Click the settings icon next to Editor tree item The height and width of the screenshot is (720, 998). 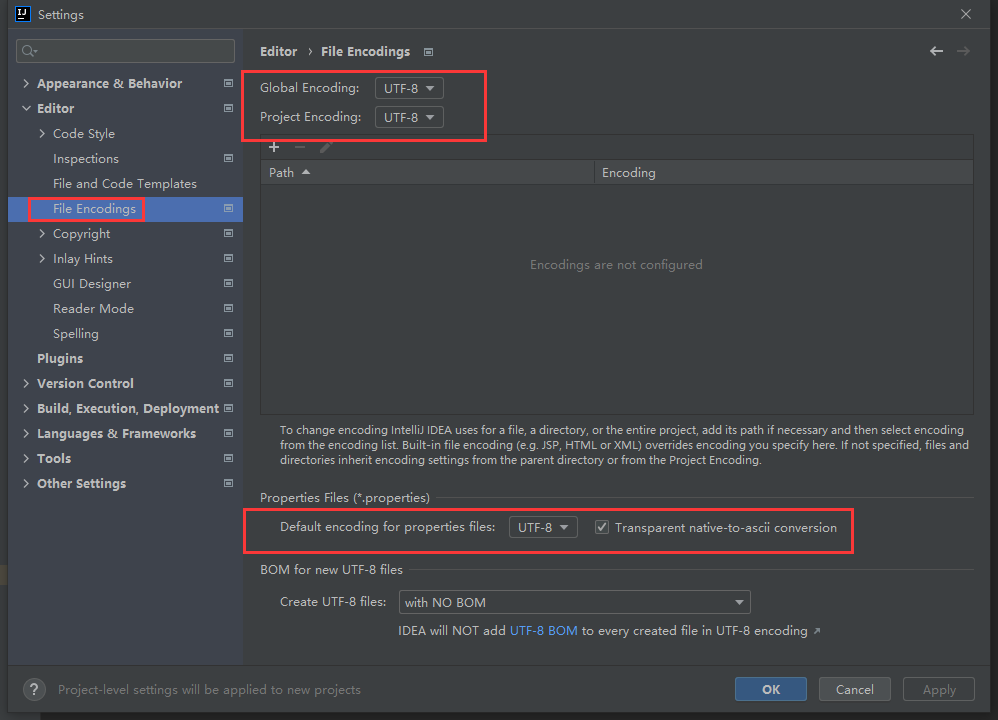click(229, 108)
